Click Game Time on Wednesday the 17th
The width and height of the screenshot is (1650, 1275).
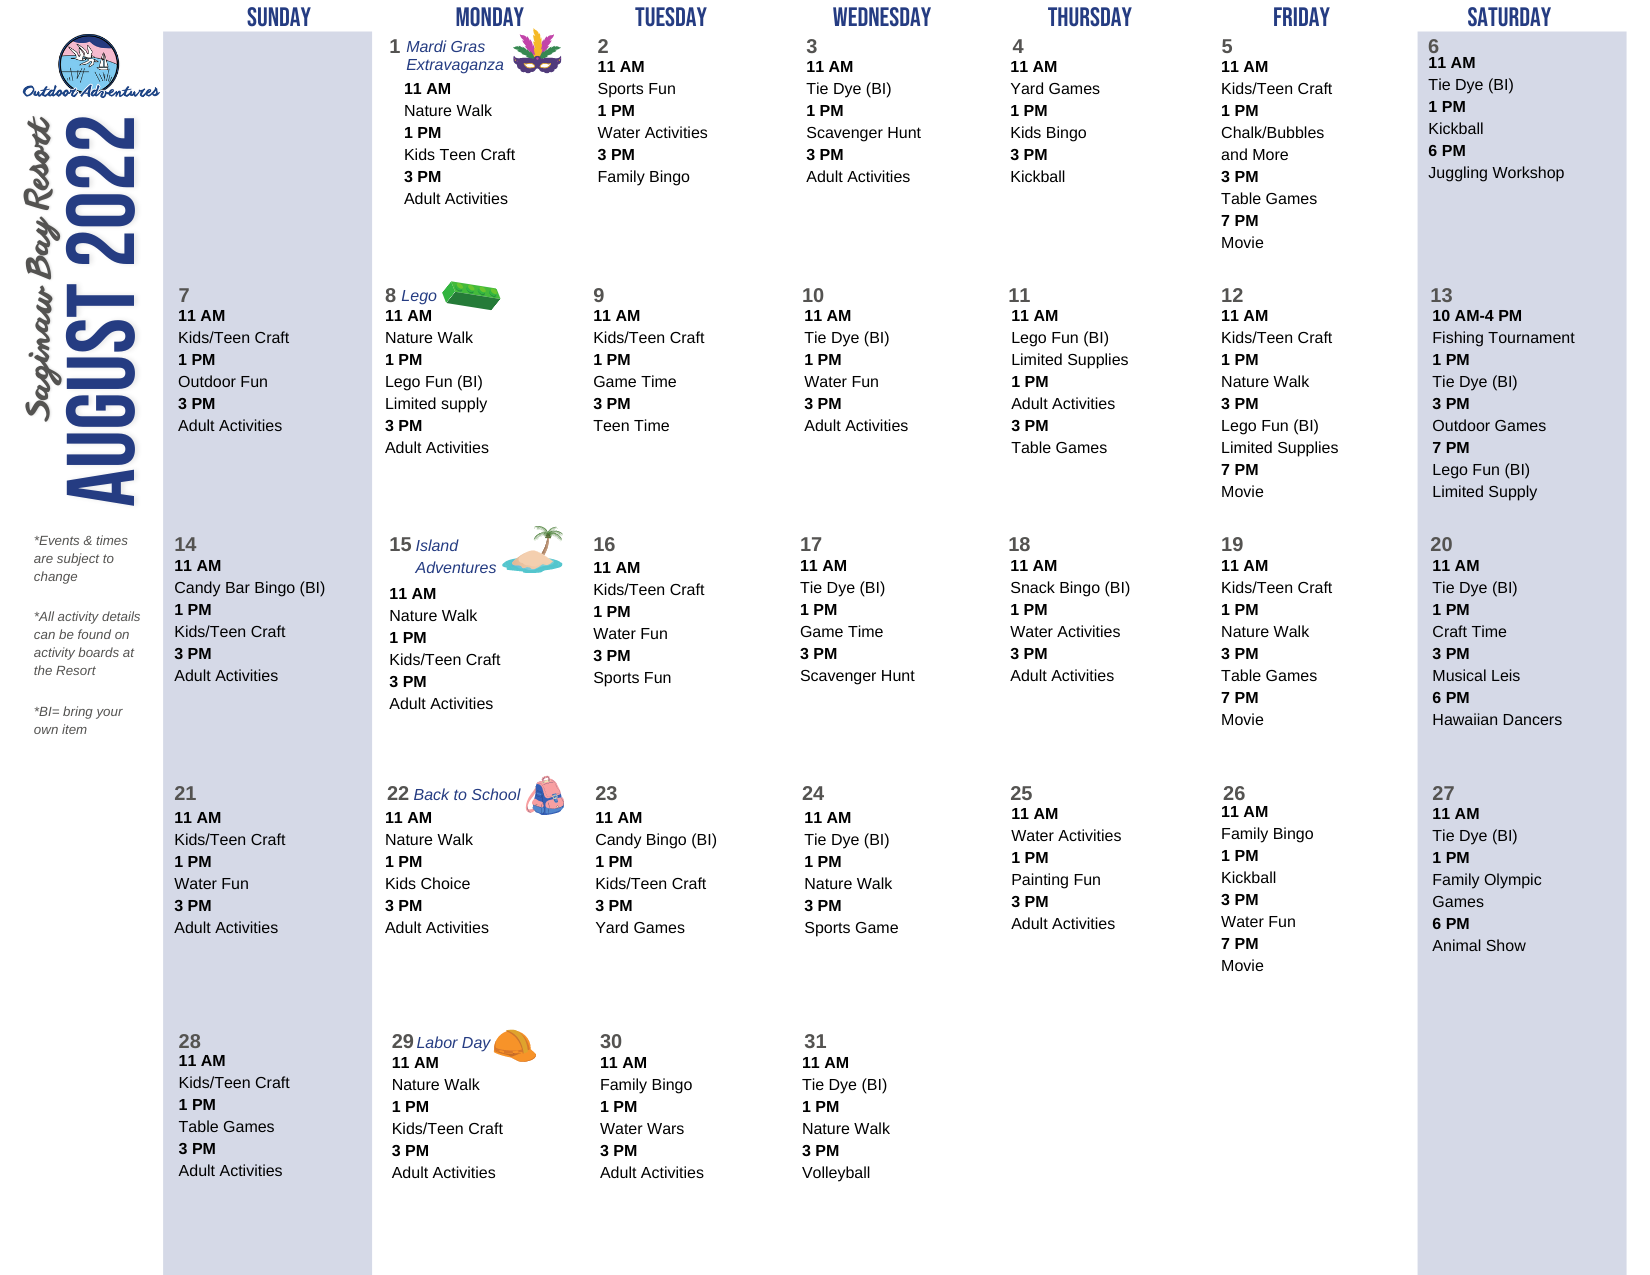click(841, 632)
